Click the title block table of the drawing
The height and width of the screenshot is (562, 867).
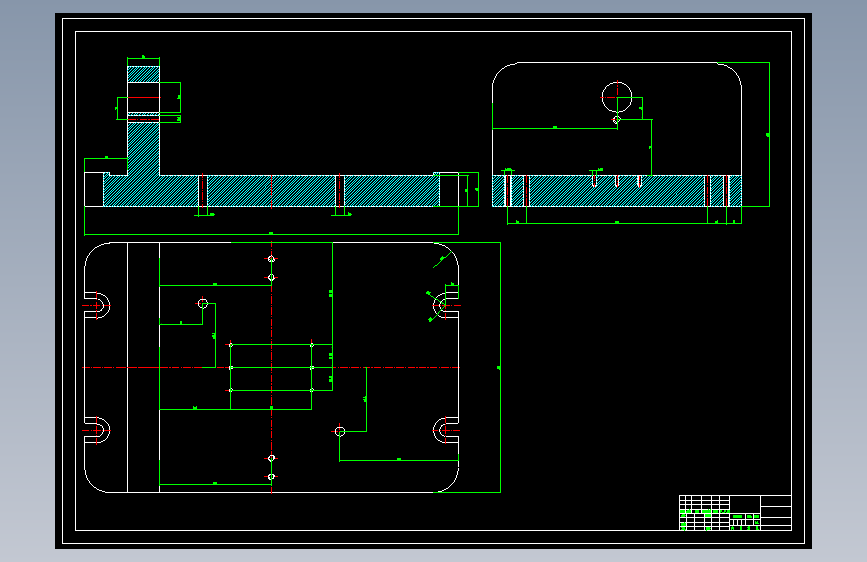(735, 513)
